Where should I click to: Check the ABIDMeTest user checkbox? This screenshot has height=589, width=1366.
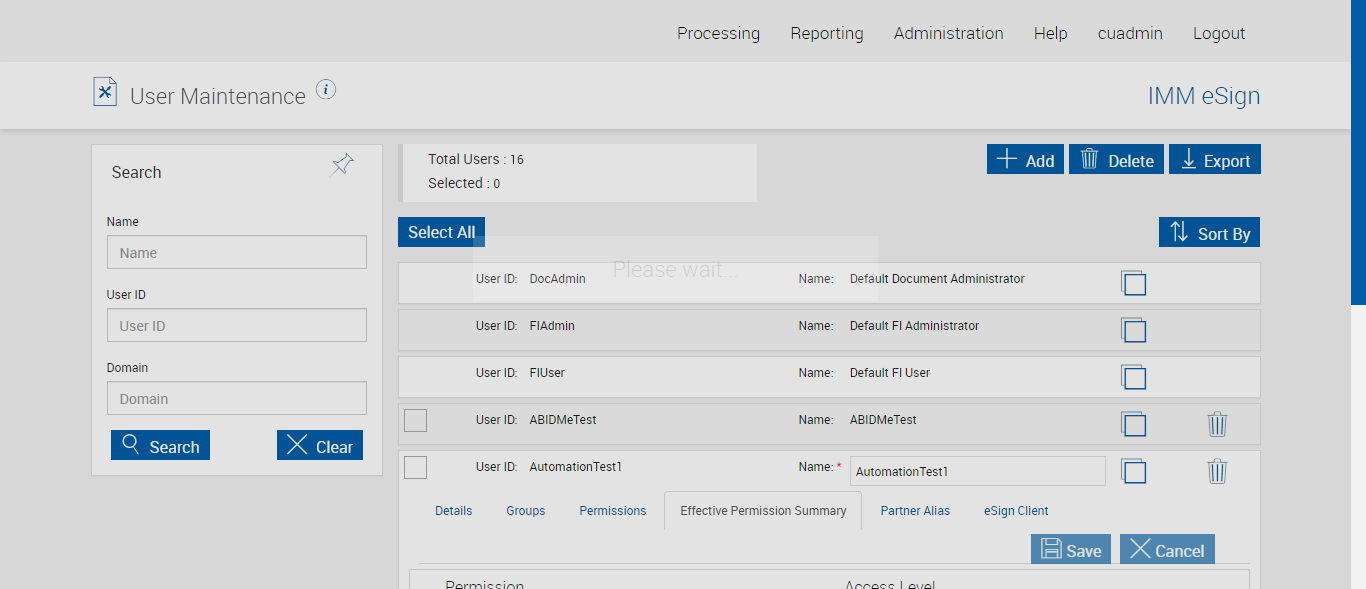click(415, 420)
